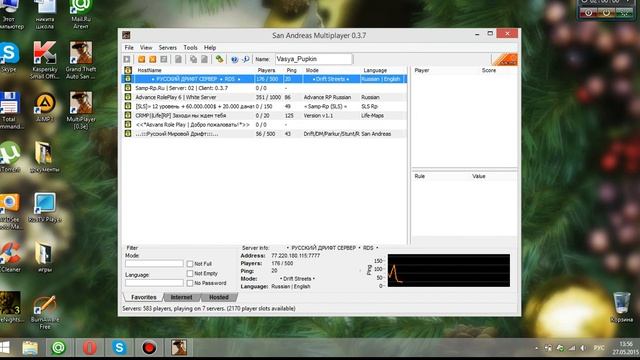
Task: Open the BurnAware Free desktop icon
Action: pyautogui.click(x=45, y=312)
